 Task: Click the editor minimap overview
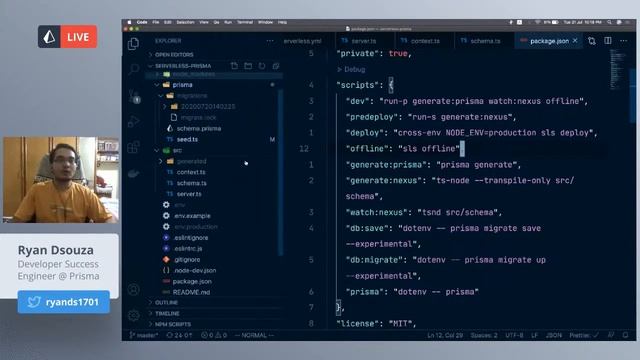tap(618, 69)
